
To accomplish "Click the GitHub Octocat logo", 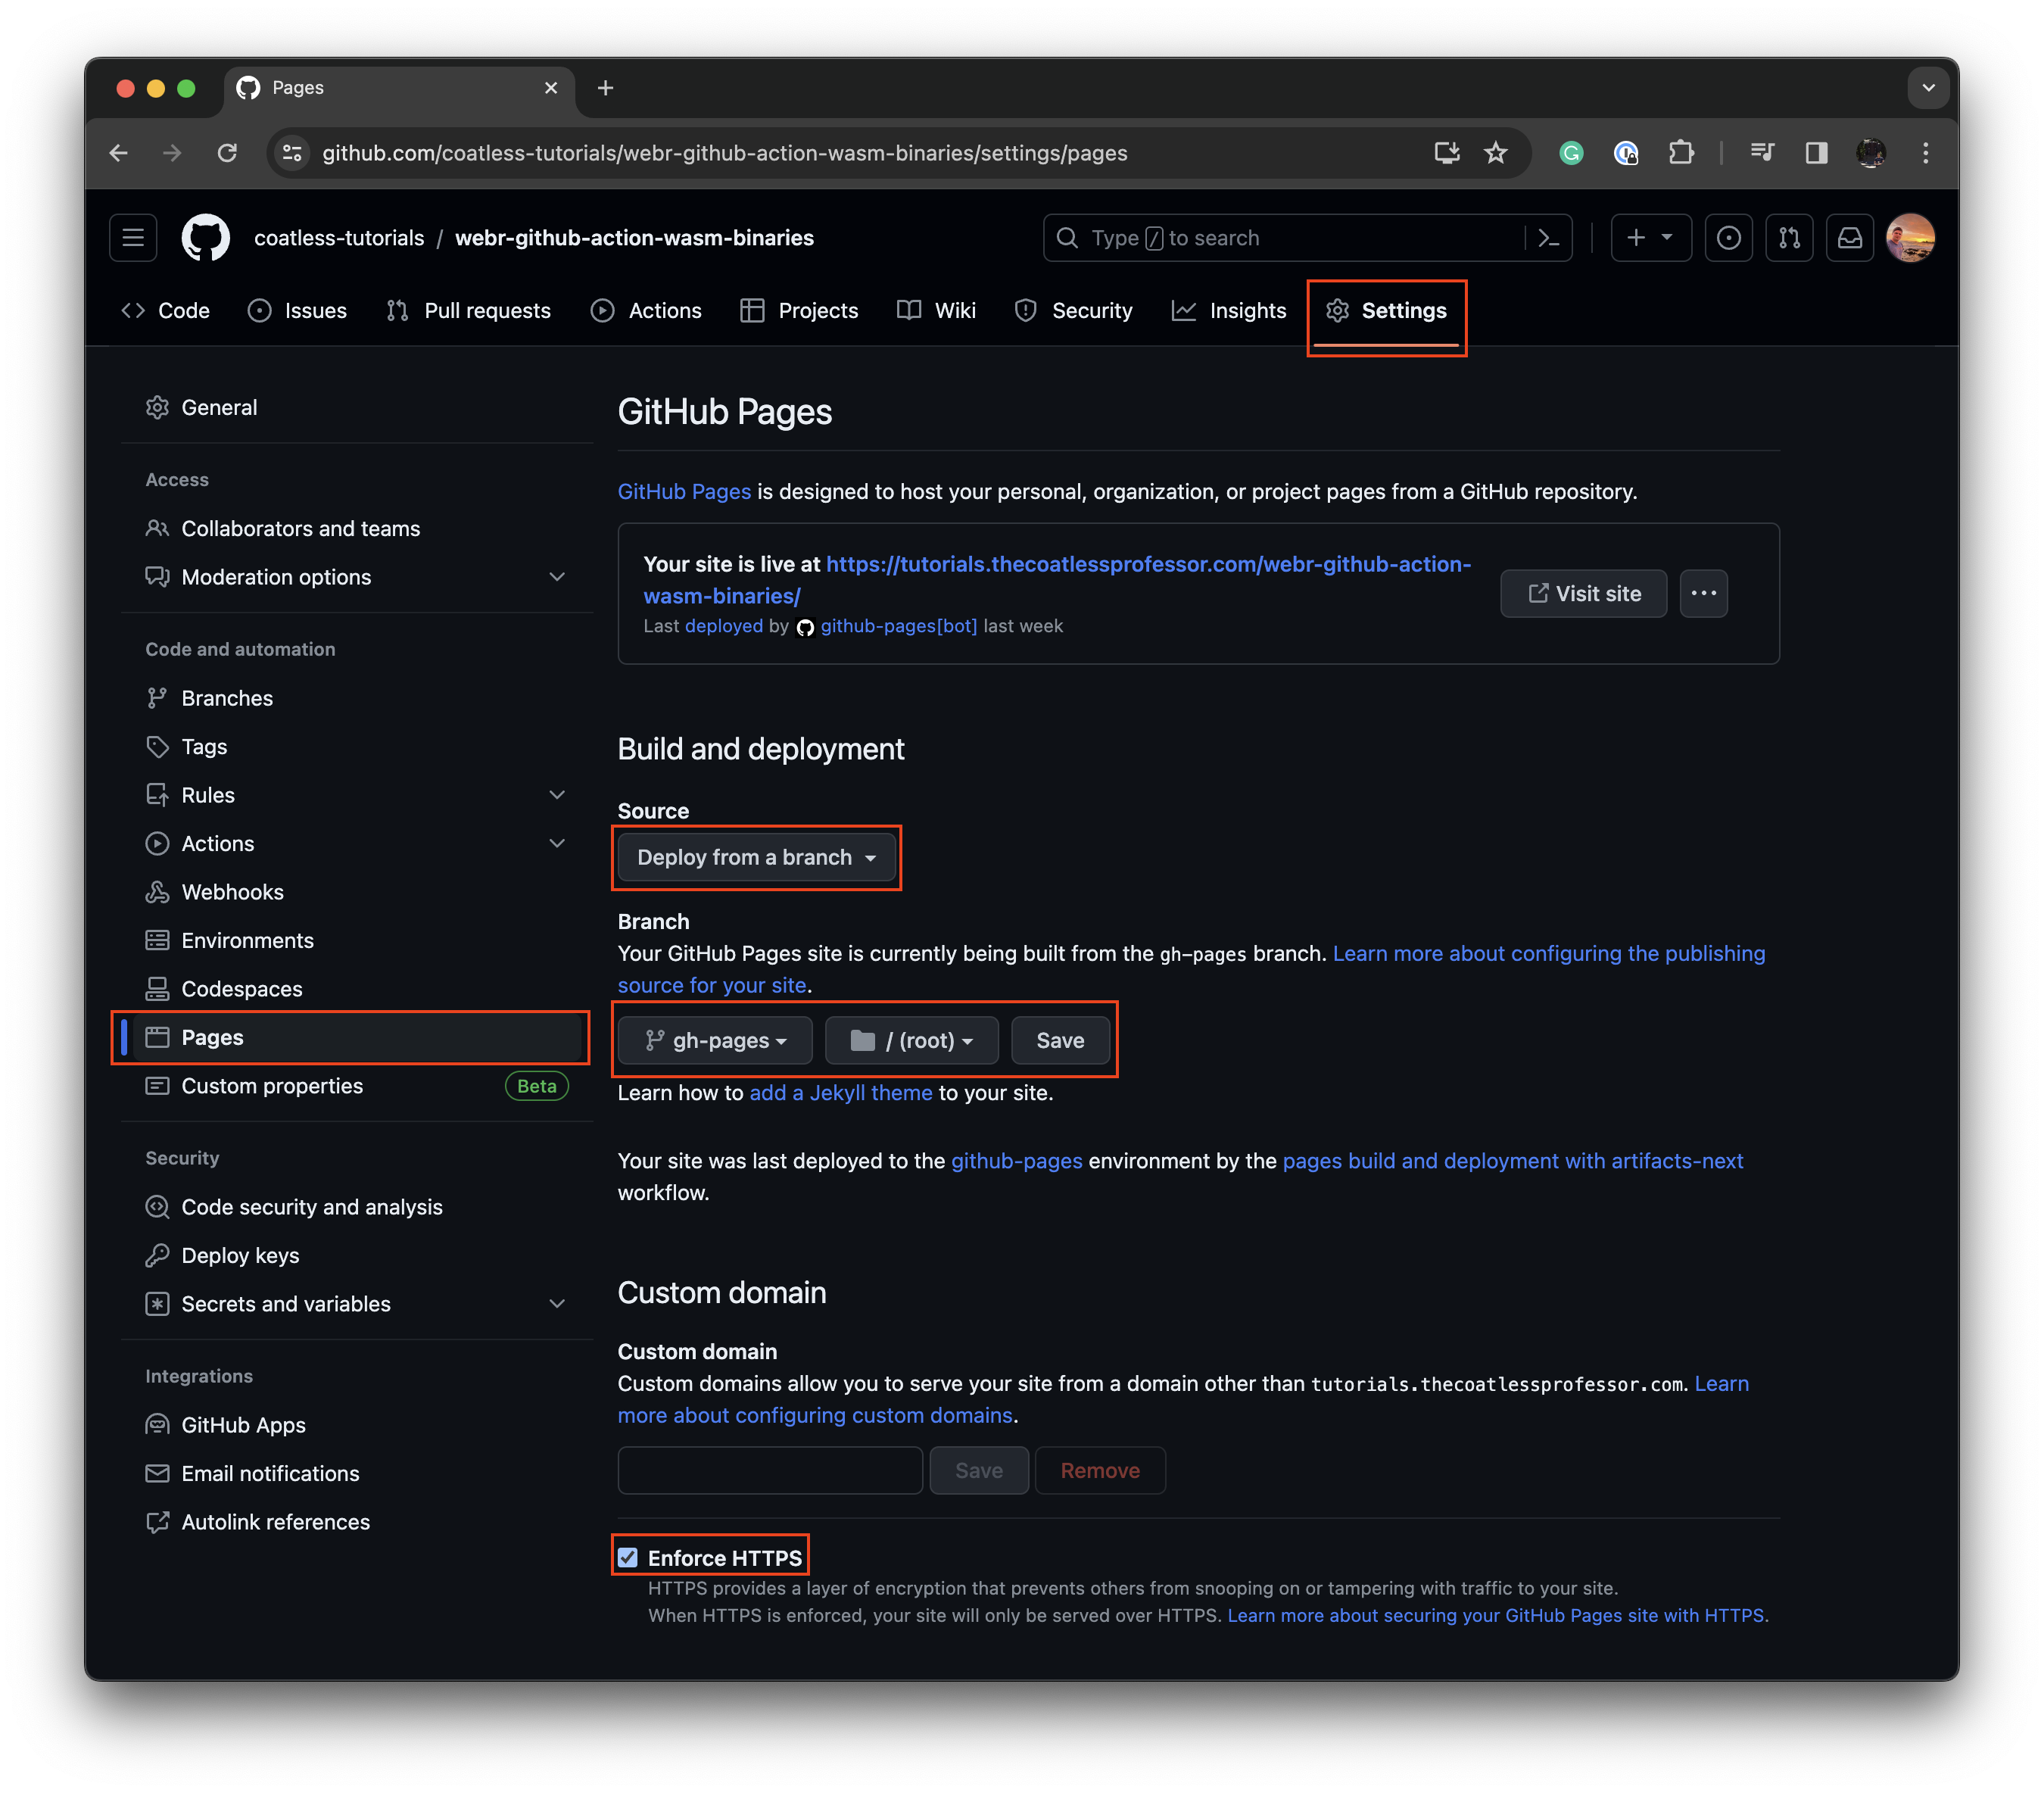I will coord(205,238).
